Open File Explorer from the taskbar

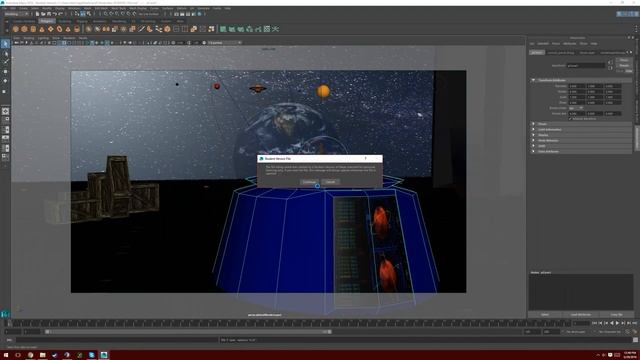(42, 355)
